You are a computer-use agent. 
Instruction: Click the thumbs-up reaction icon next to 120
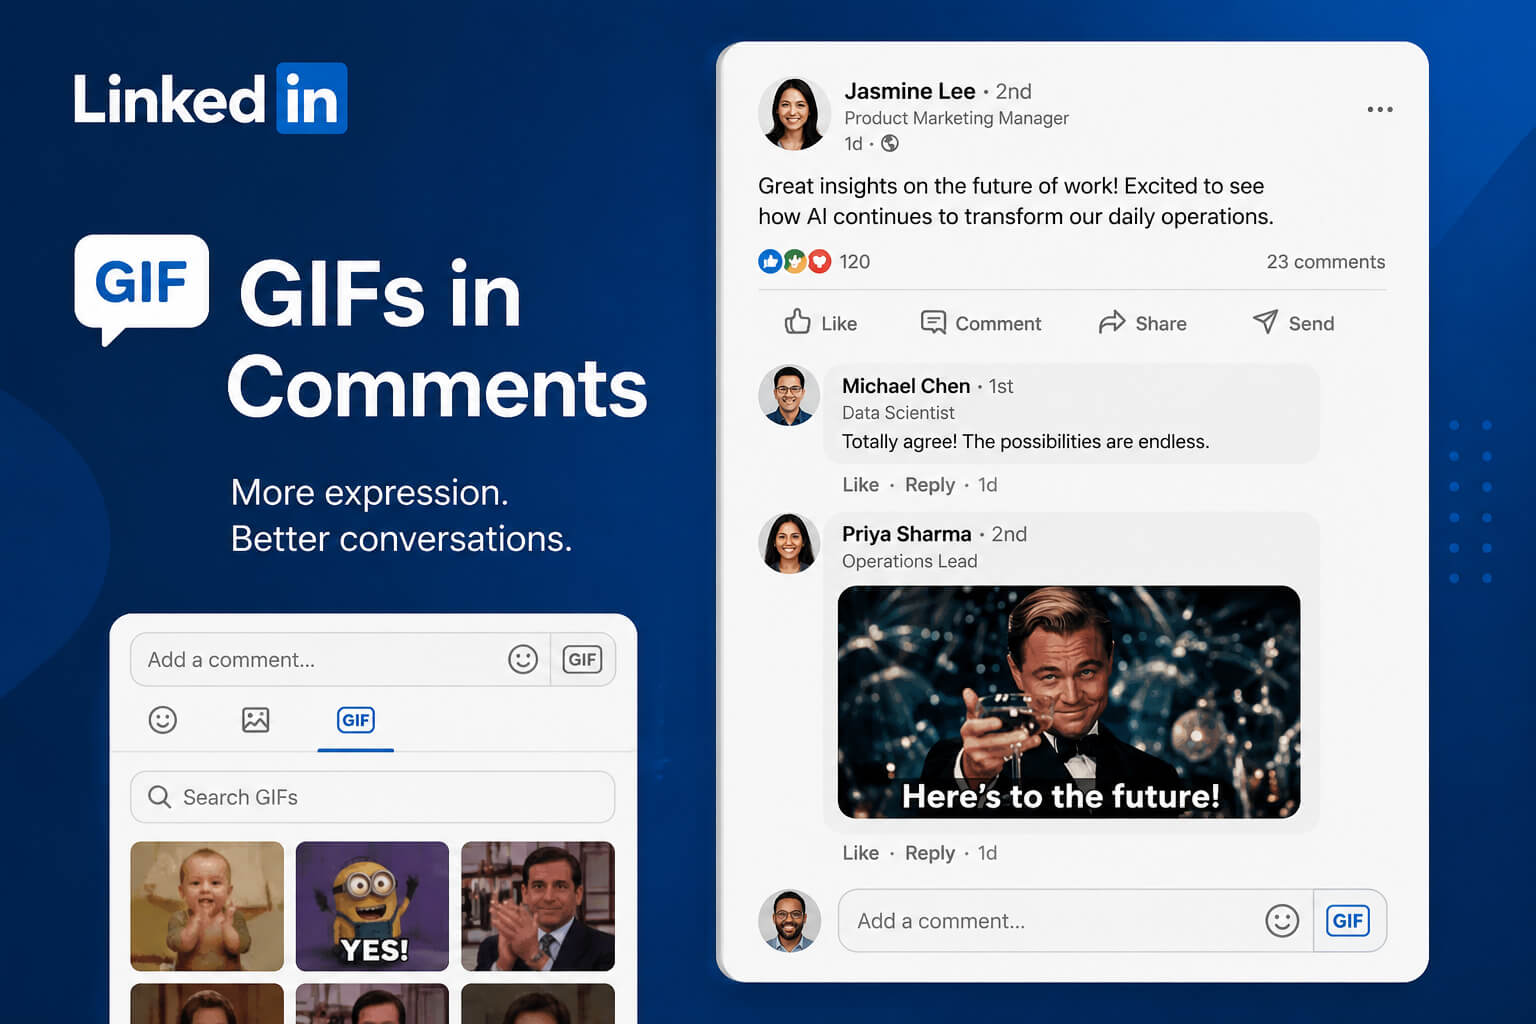(770, 261)
